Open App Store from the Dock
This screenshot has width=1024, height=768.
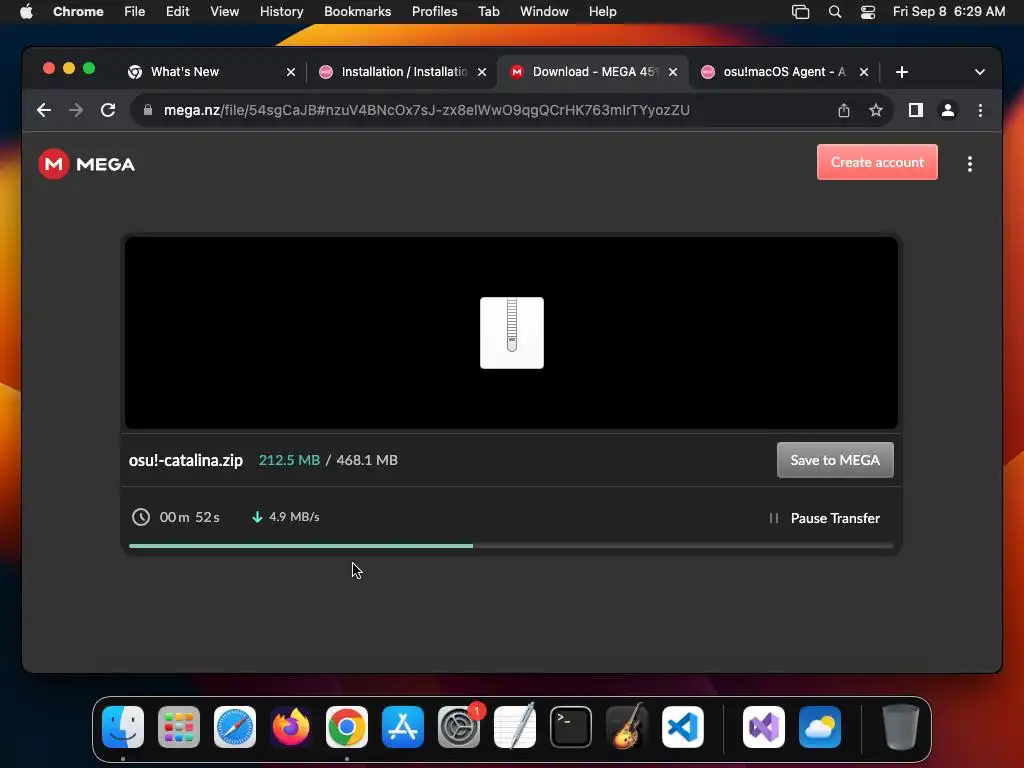(403, 727)
